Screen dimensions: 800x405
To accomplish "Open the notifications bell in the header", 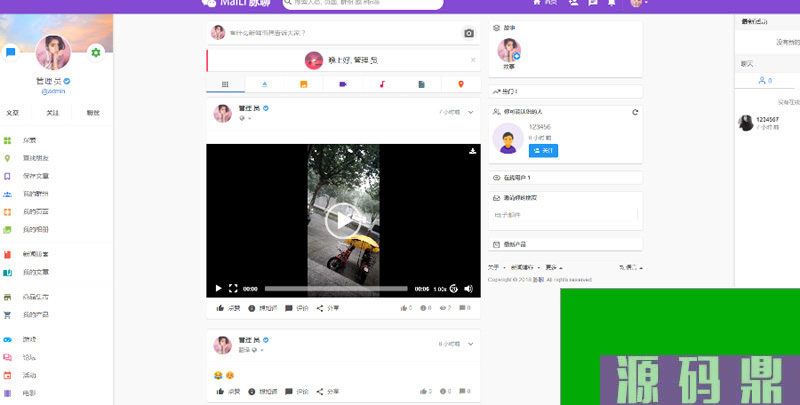I will pos(612,3).
